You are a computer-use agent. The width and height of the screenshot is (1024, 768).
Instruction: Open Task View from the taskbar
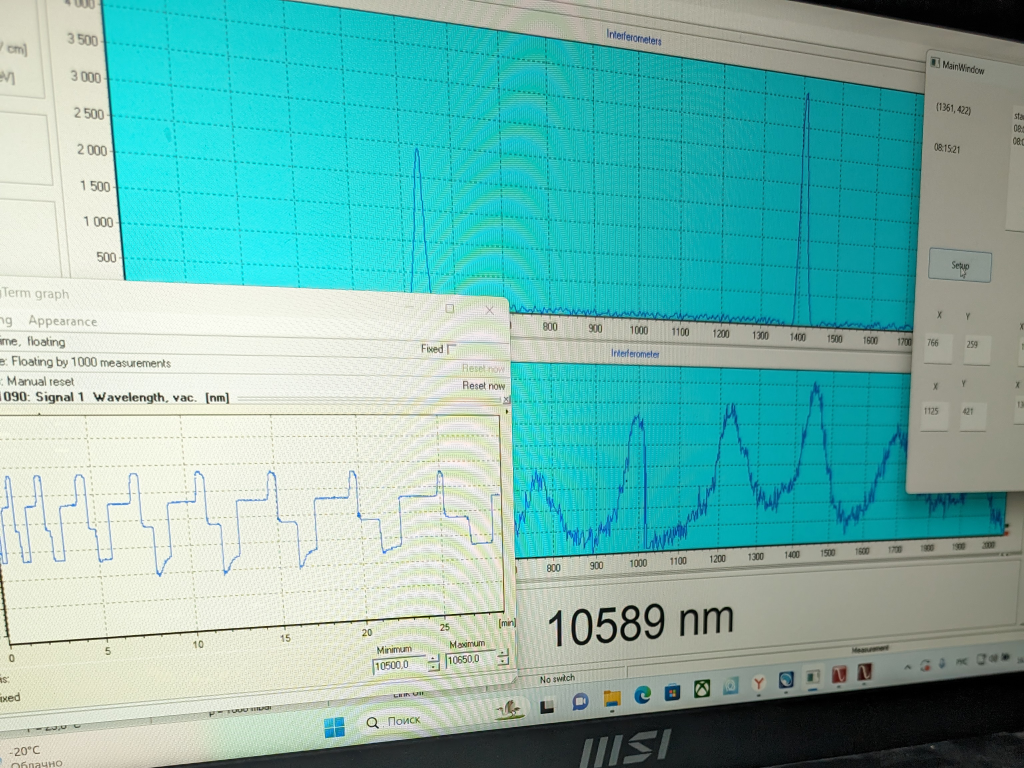point(547,706)
